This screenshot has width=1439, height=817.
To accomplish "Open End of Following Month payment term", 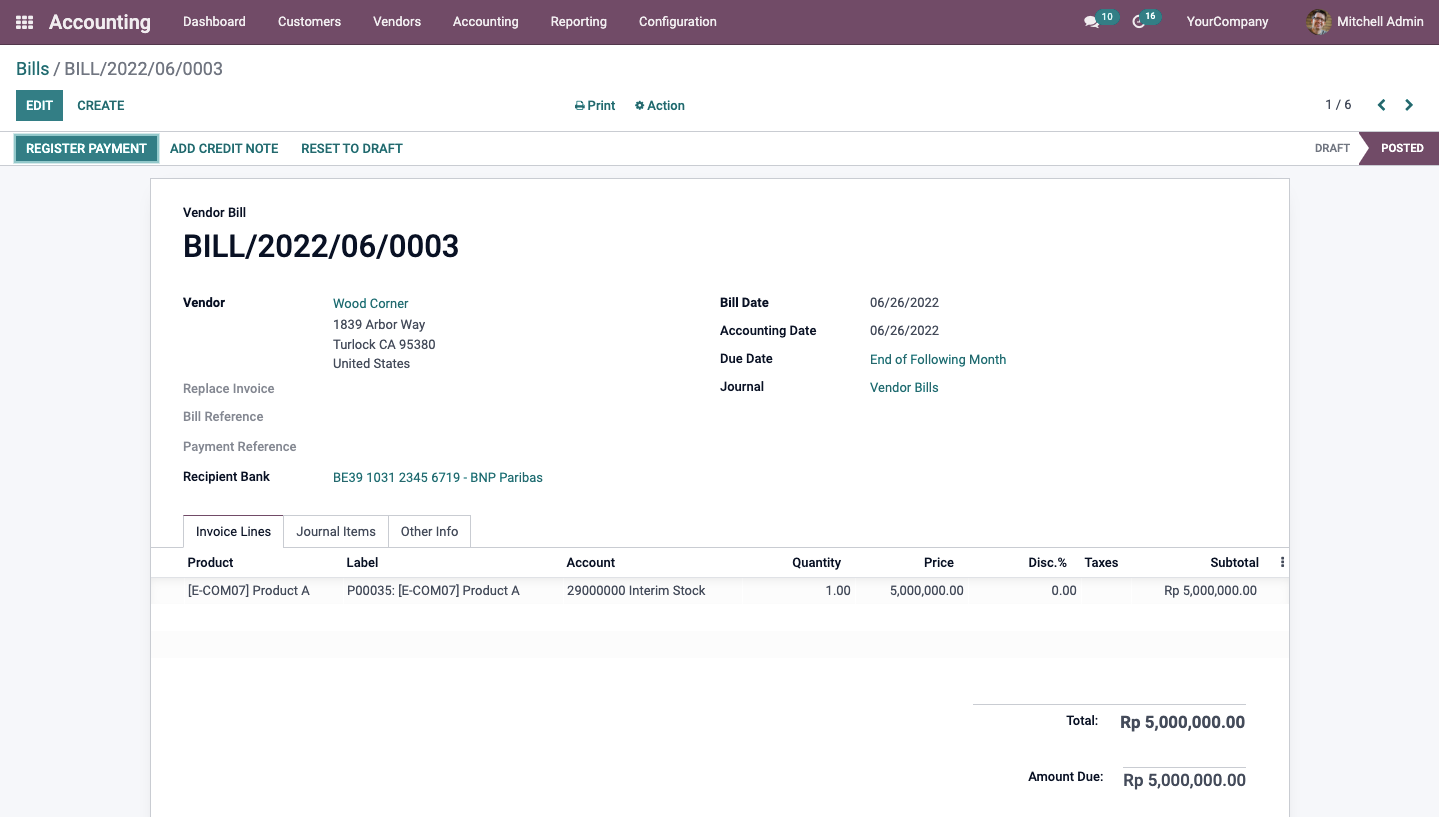I will (938, 360).
